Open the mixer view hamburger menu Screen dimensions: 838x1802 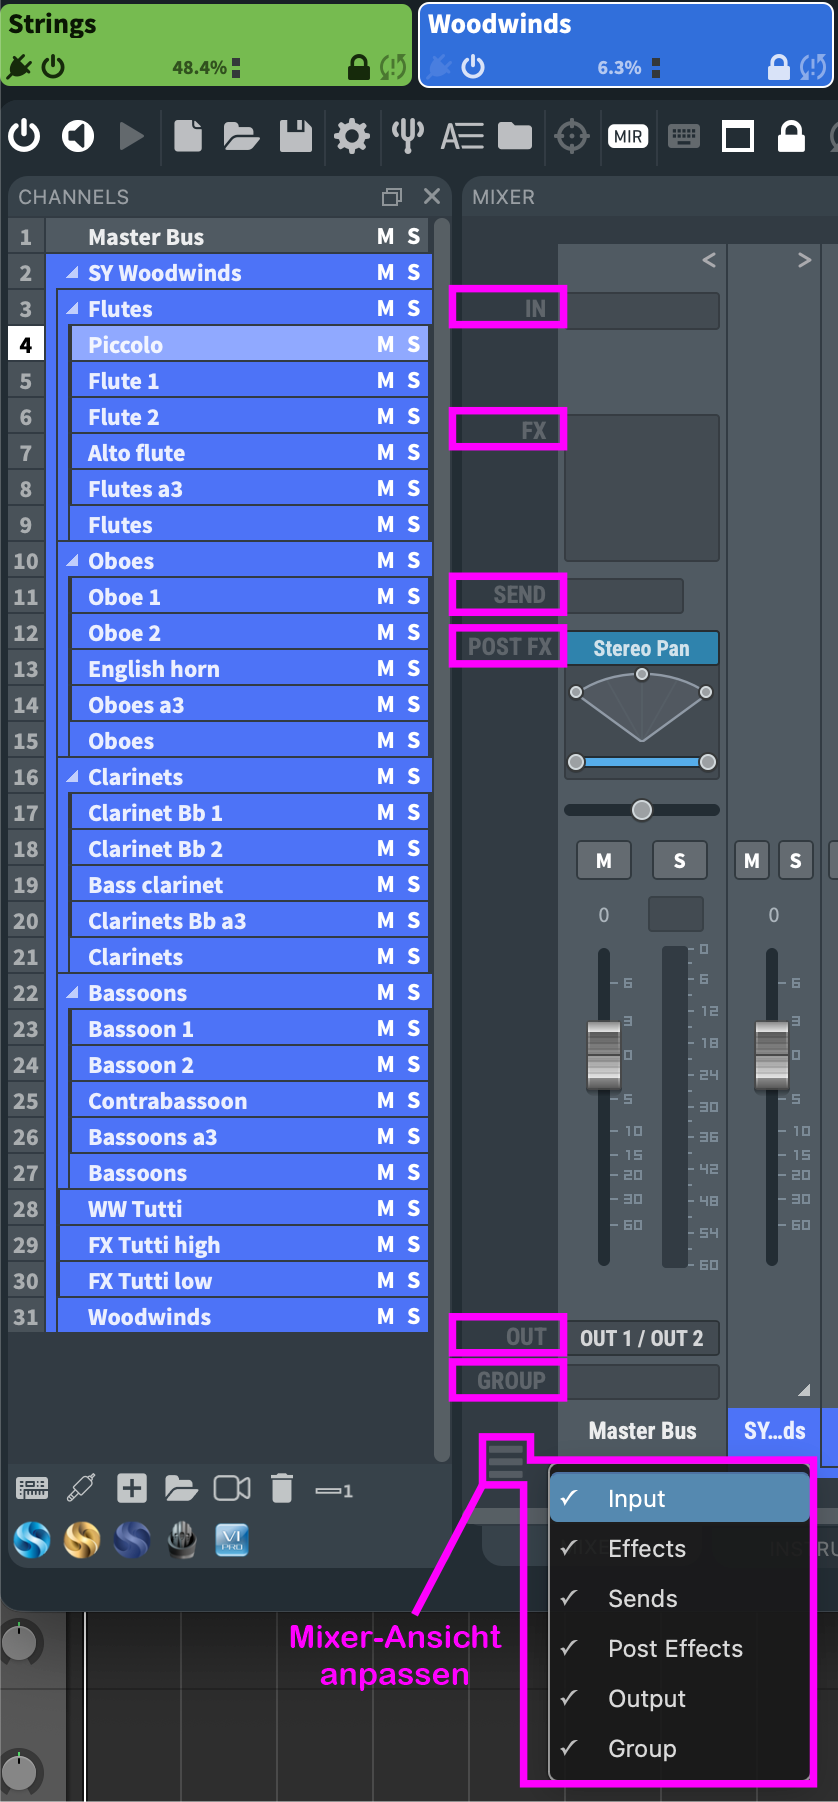(506, 1461)
